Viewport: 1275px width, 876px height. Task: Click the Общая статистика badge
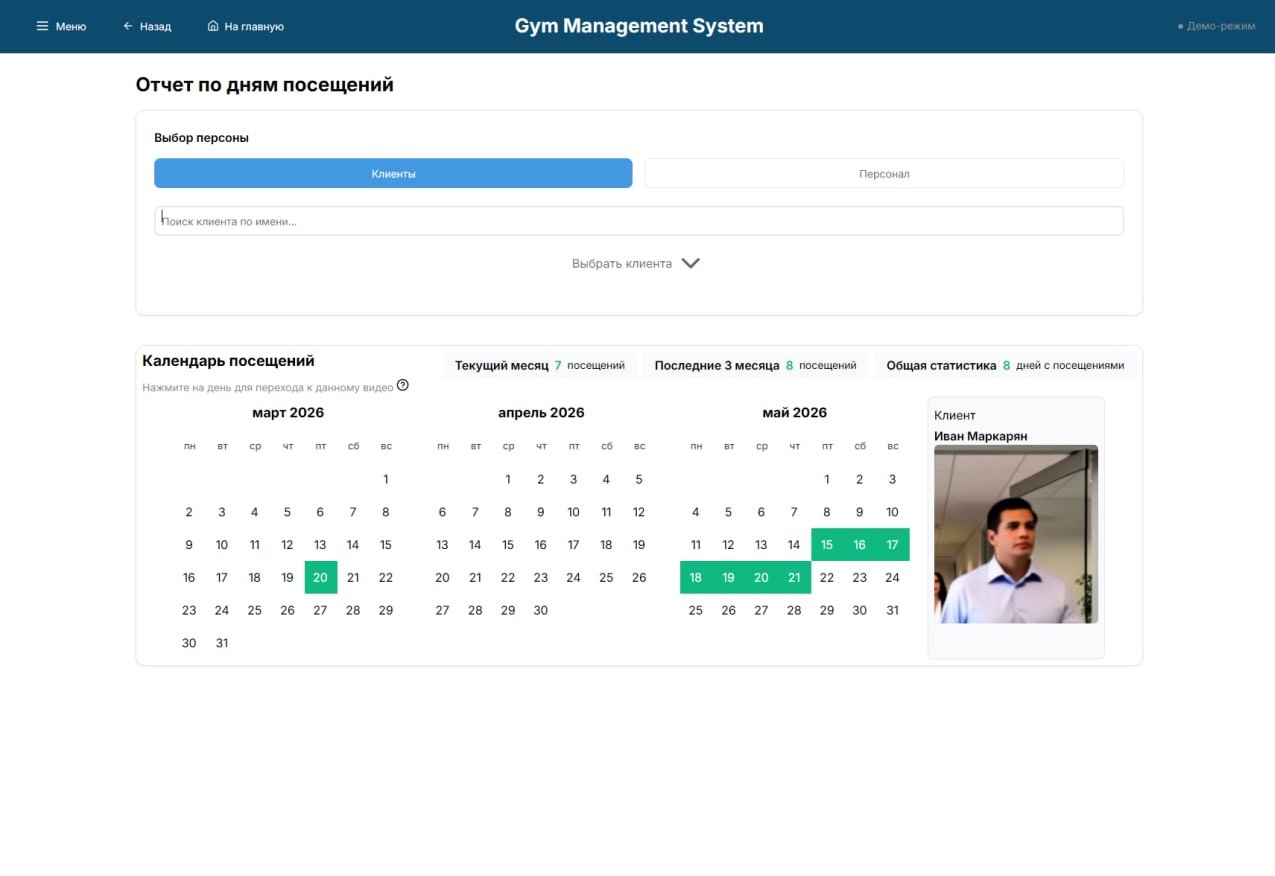[1005, 365]
